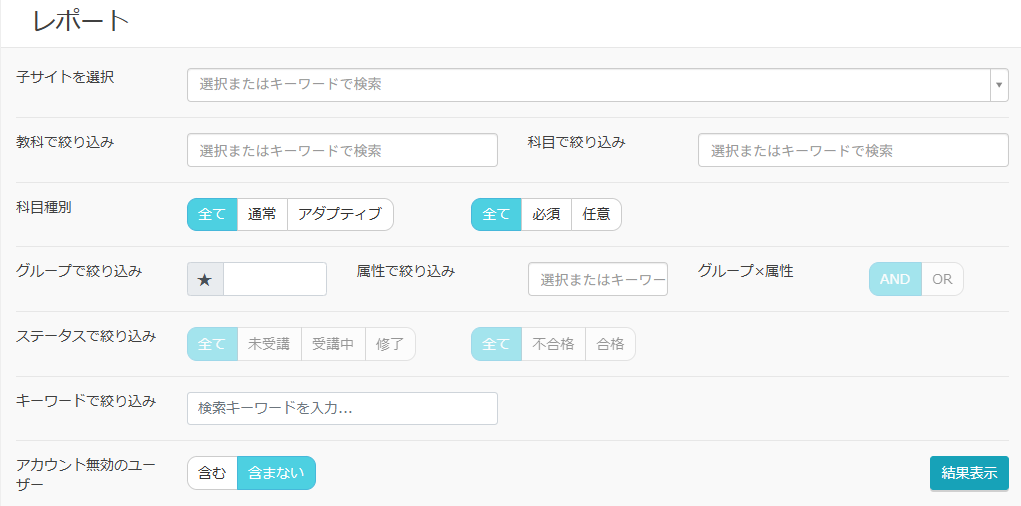Screen dimensions: 1021x506
Task: Filter status by 受講中
Action: point(333,344)
